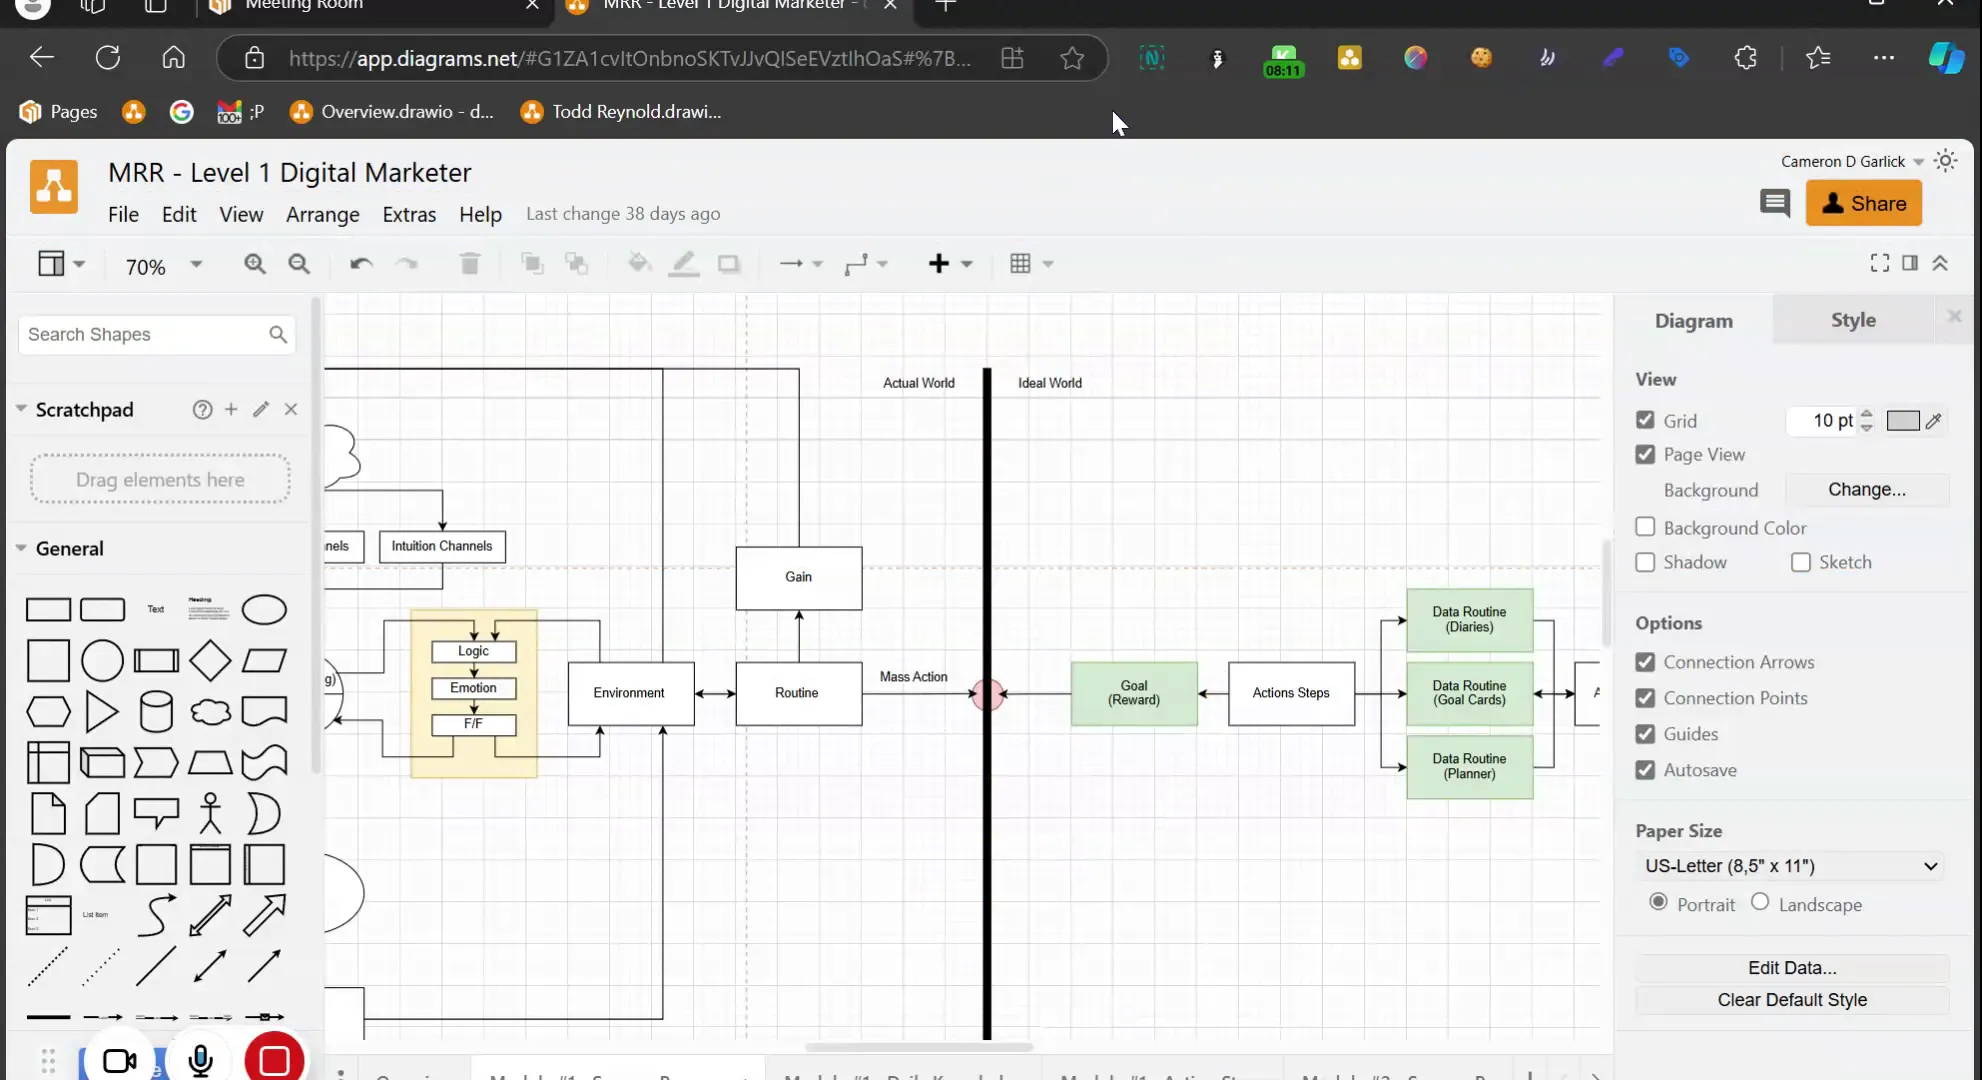Undo the last action
1982x1080 pixels.
361,264
